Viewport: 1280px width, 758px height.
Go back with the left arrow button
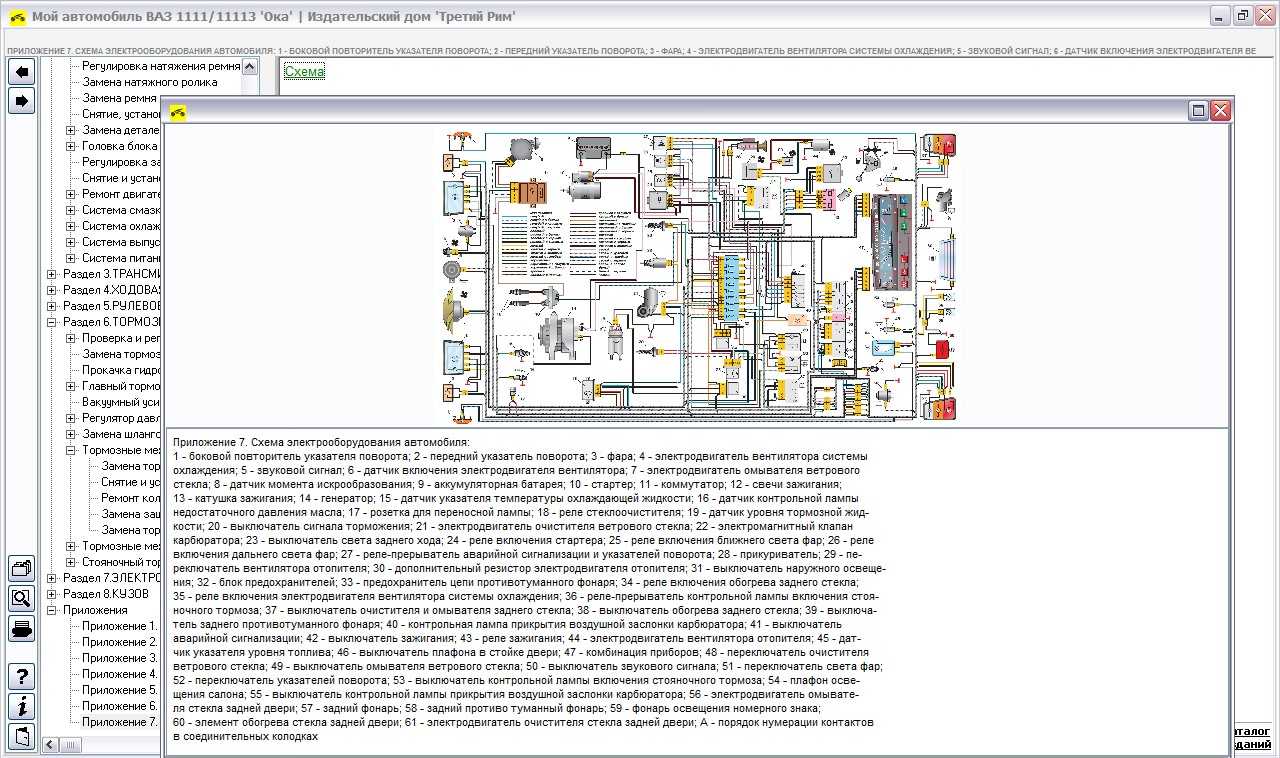(x=21, y=71)
